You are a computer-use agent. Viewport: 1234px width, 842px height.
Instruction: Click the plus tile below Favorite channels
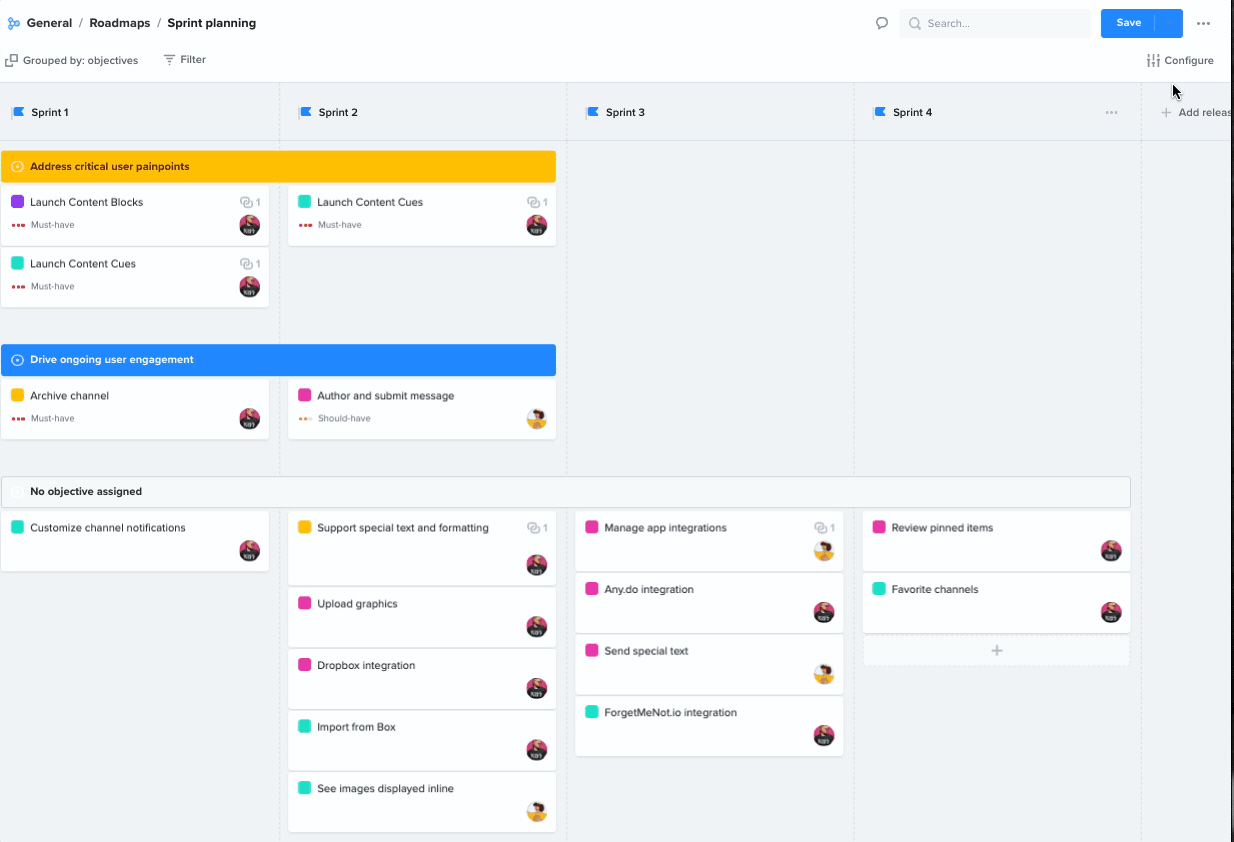[996, 650]
